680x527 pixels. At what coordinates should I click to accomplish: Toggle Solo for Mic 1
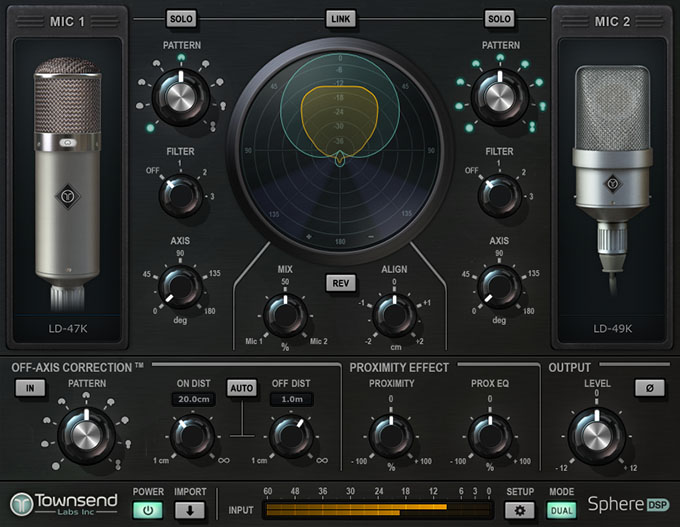click(x=181, y=19)
